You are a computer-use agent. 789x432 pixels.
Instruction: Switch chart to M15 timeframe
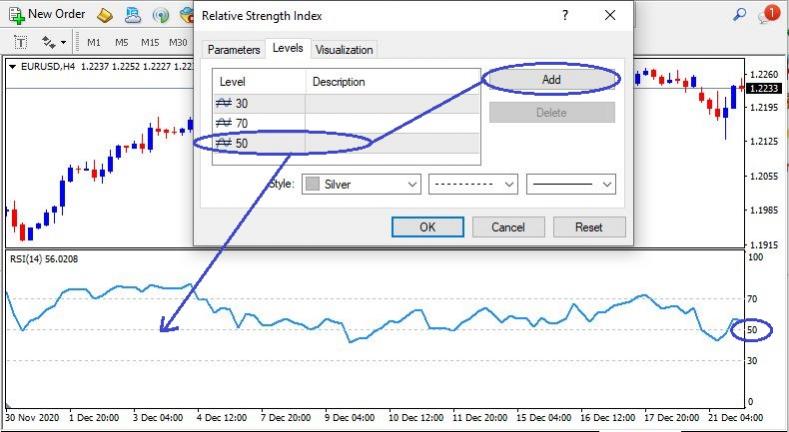pos(149,43)
